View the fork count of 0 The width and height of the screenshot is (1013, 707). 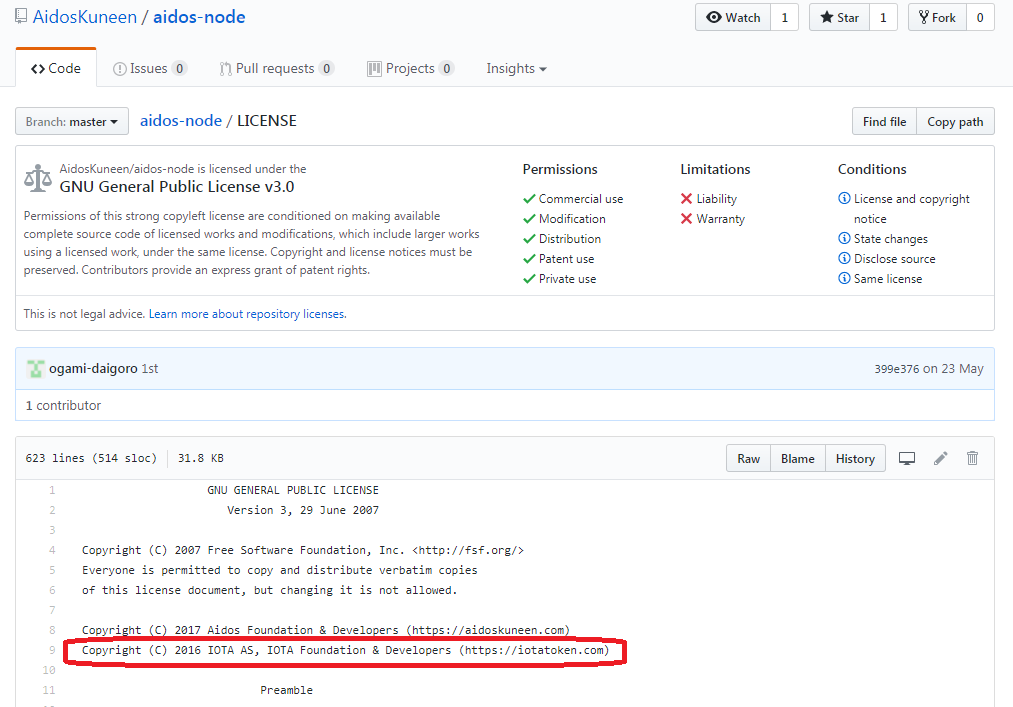[x=980, y=17]
